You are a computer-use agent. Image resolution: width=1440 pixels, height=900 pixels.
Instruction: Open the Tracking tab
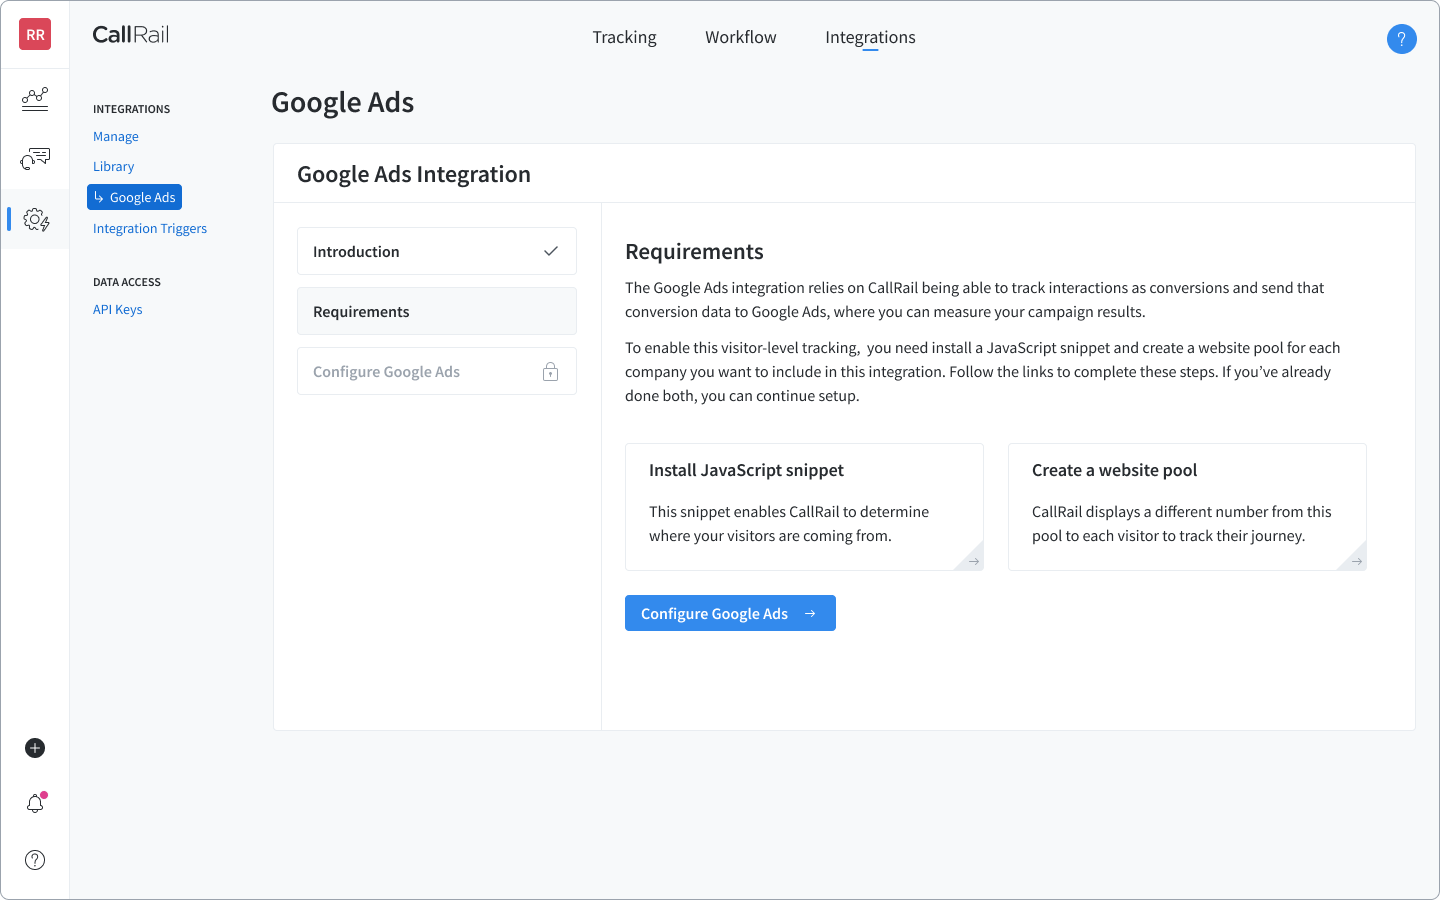coord(624,37)
